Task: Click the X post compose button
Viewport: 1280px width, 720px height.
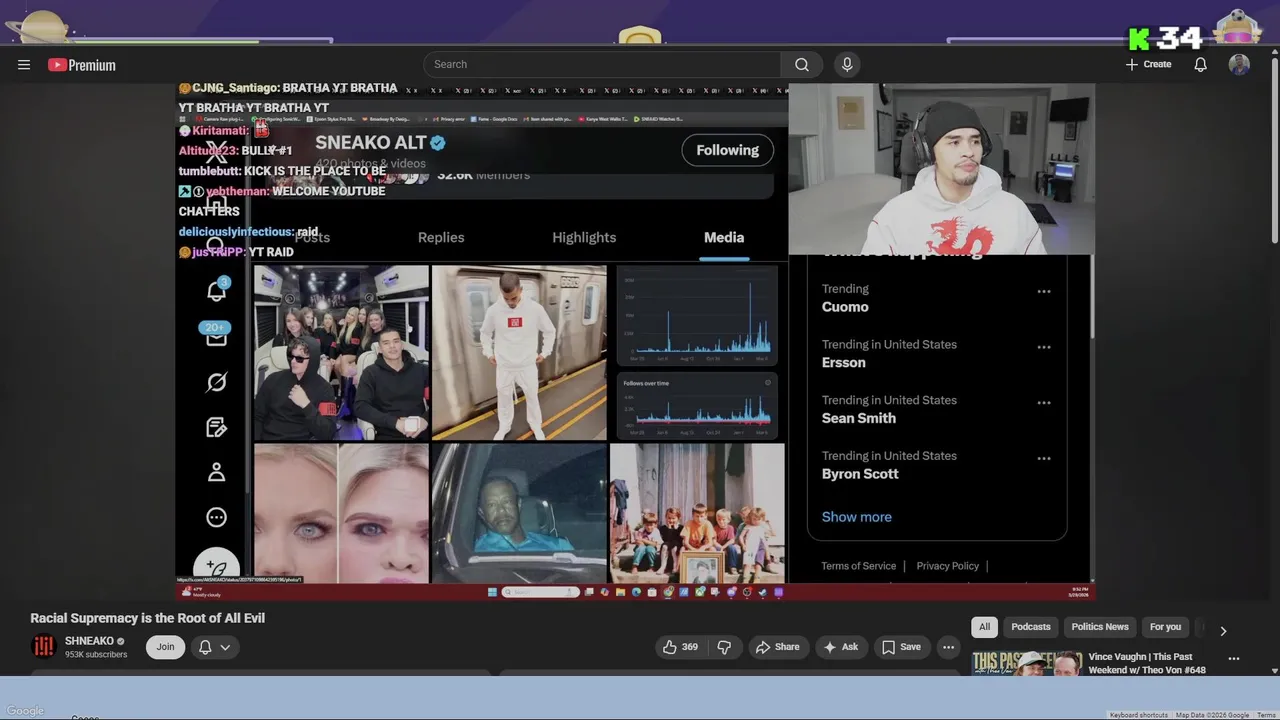Action: [216, 566]
